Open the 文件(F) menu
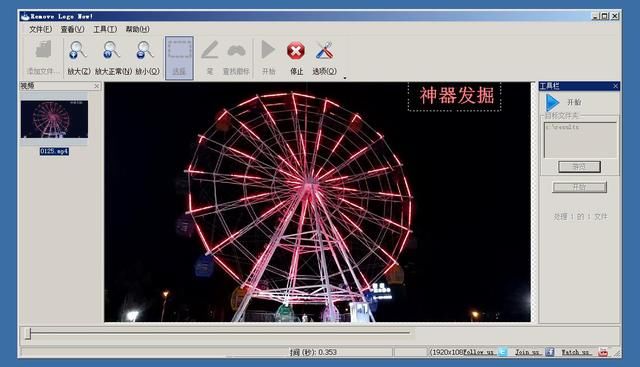640x367 pixels. [x=40, y=29]
